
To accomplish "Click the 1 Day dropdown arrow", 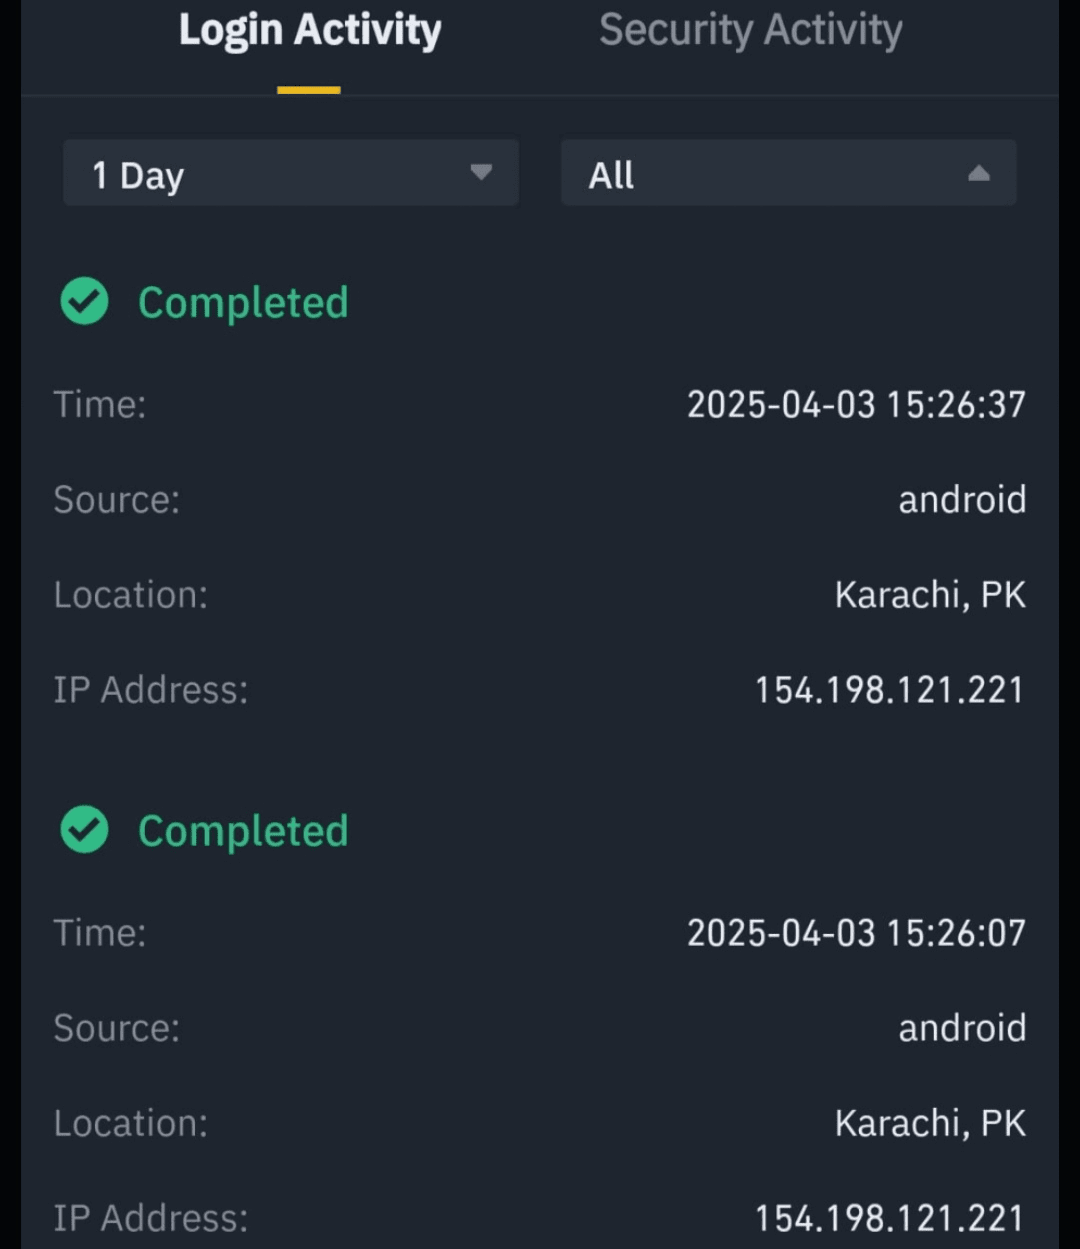I will click(481, 173).
